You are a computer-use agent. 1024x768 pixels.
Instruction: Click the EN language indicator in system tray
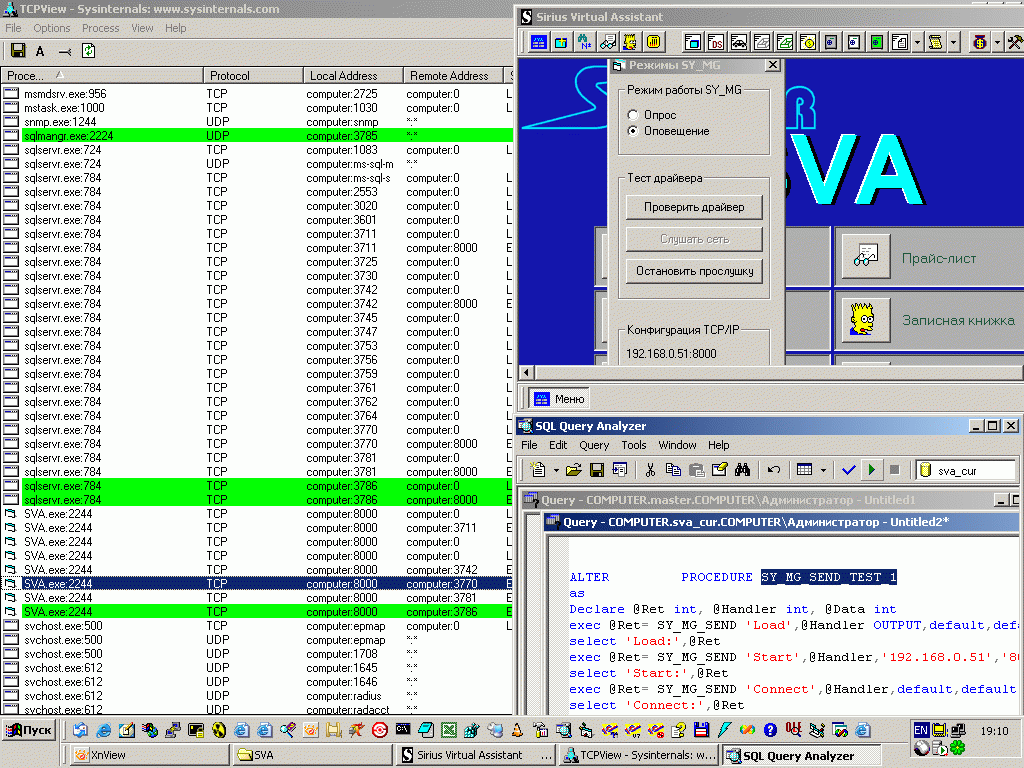tap(921, 730)
